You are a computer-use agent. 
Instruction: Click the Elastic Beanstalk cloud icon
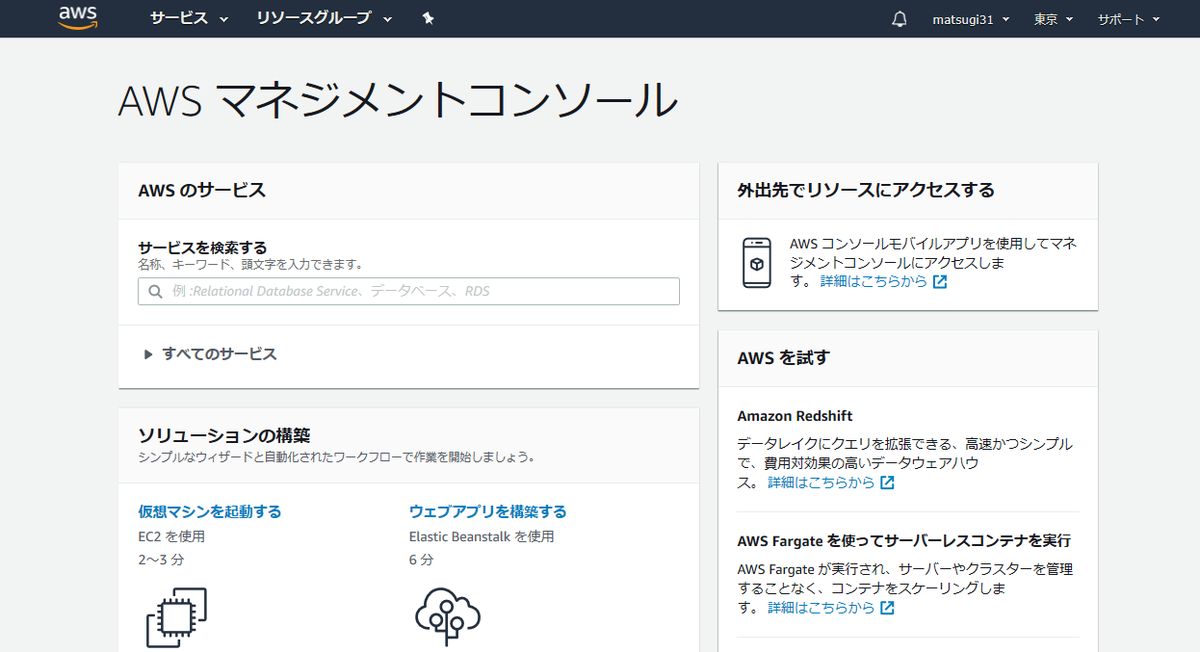[447, 617]
